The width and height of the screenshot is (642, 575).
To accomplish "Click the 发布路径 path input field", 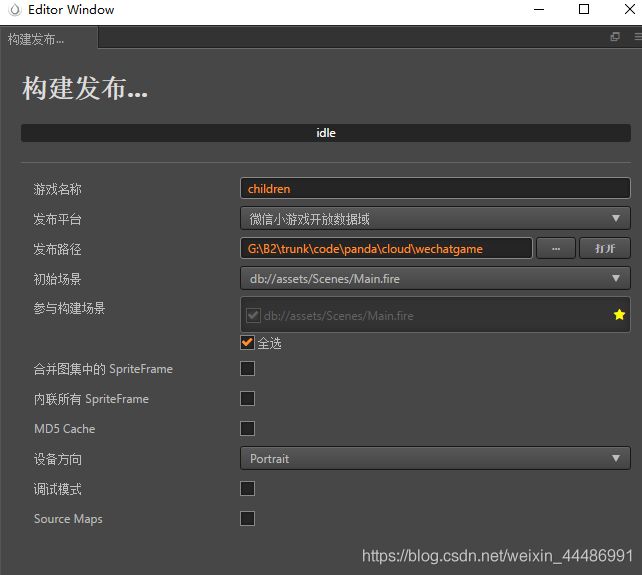I will pyautogui.click(x=386, y=249).
